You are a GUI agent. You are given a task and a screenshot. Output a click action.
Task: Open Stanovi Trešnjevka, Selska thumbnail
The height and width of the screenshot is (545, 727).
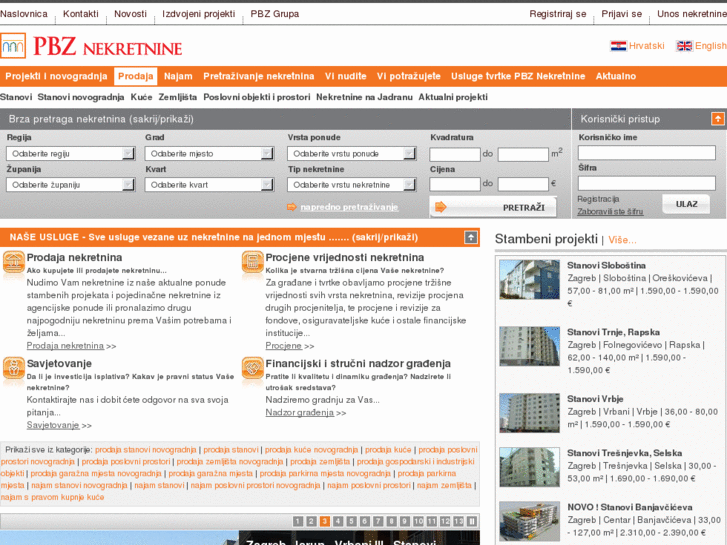pos(529,467)
